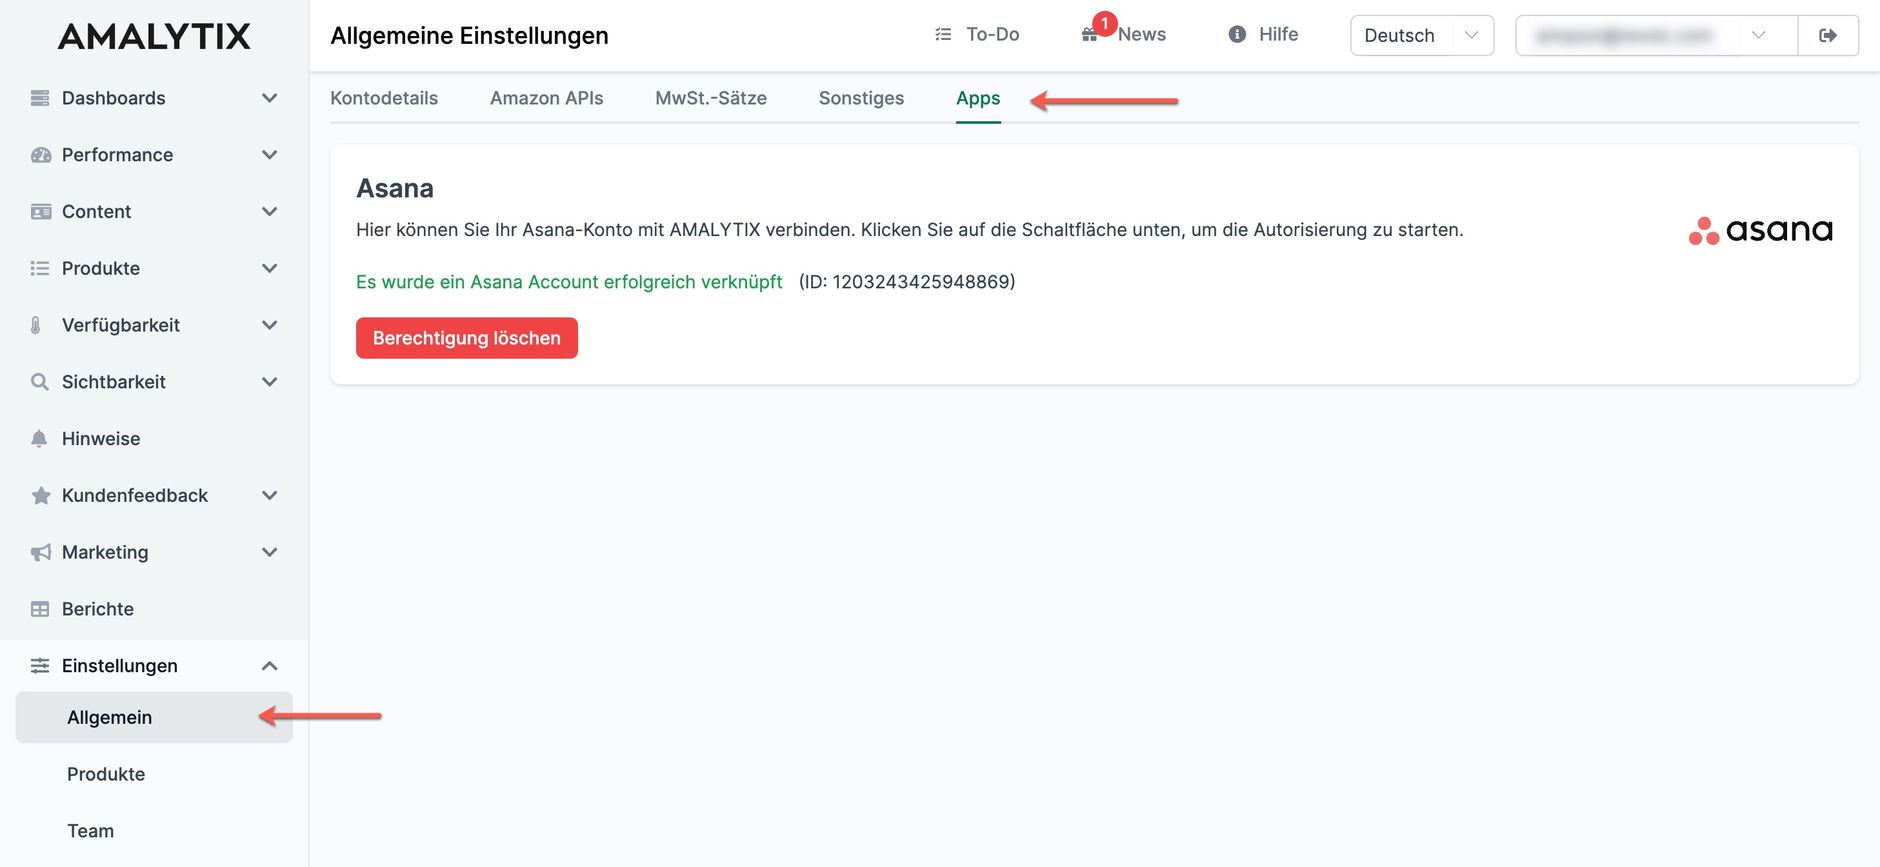Click the Berechtigung löschen button

click(467, 338)
